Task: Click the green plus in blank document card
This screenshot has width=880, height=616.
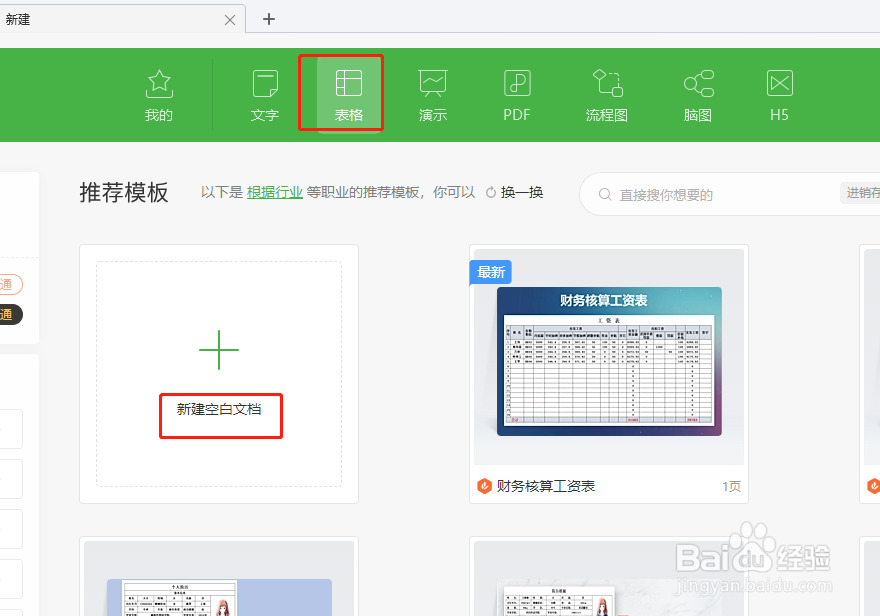Action: tap(219, 350)
